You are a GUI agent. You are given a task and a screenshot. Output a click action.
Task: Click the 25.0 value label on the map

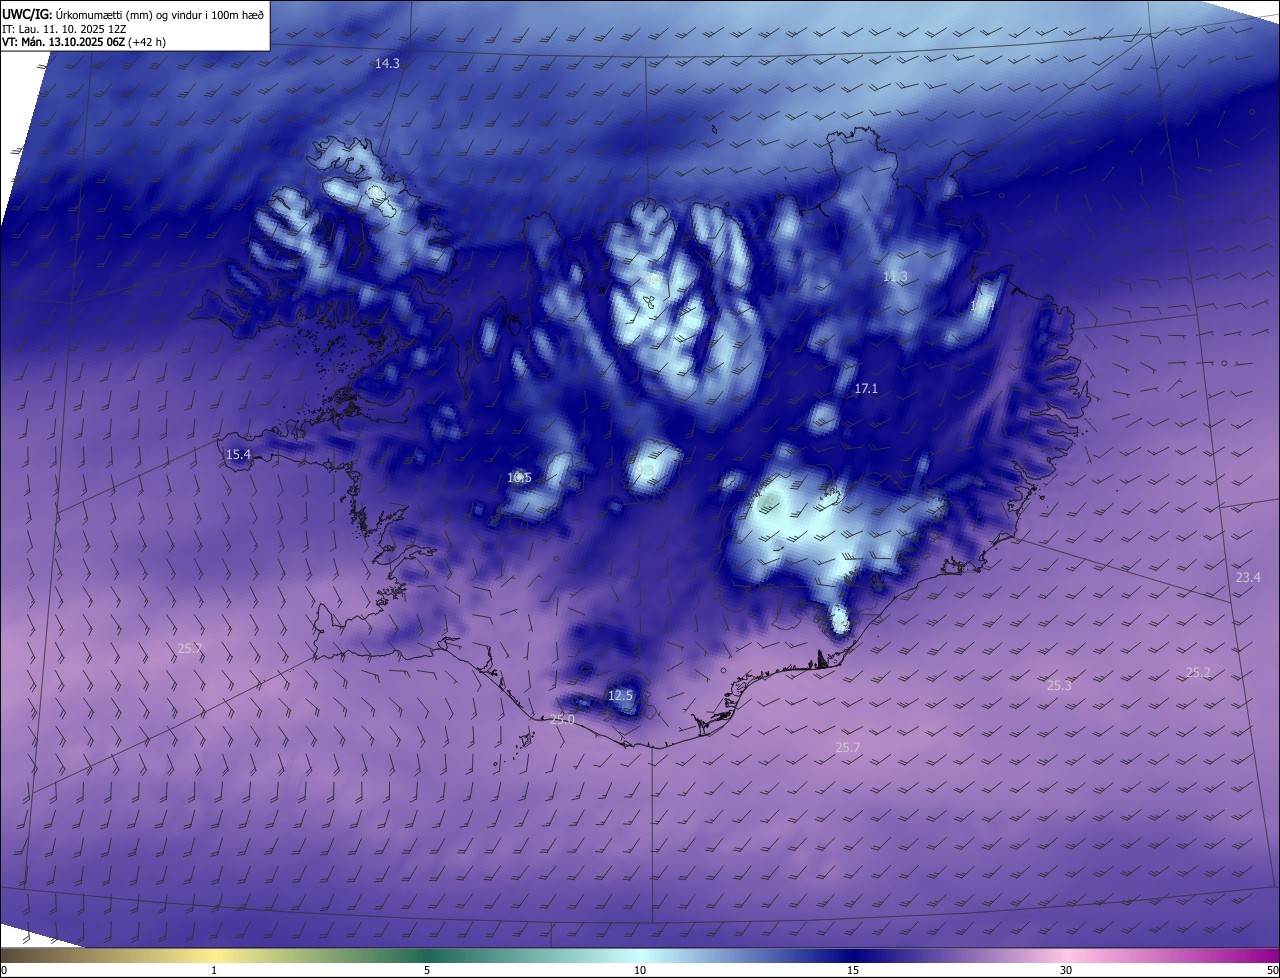click(x=563, y=720)
